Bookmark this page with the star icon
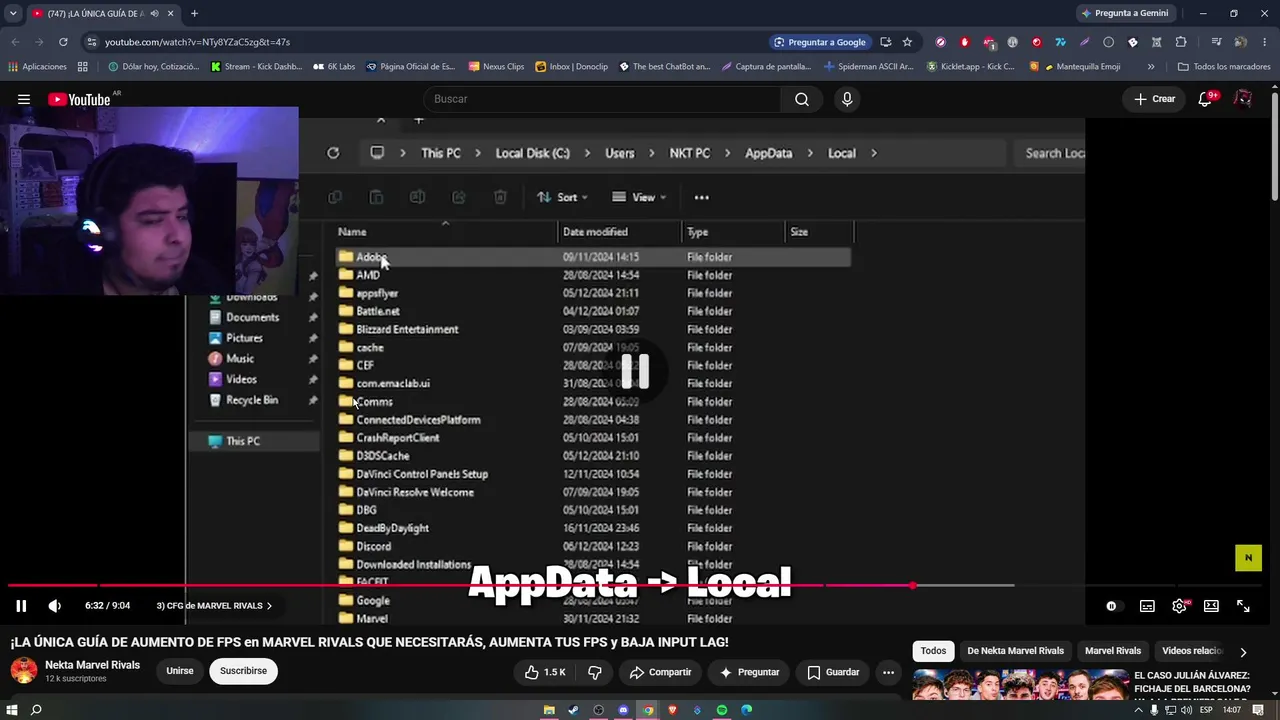This screenshot has height=720, width=1280. tap(907, 42)
